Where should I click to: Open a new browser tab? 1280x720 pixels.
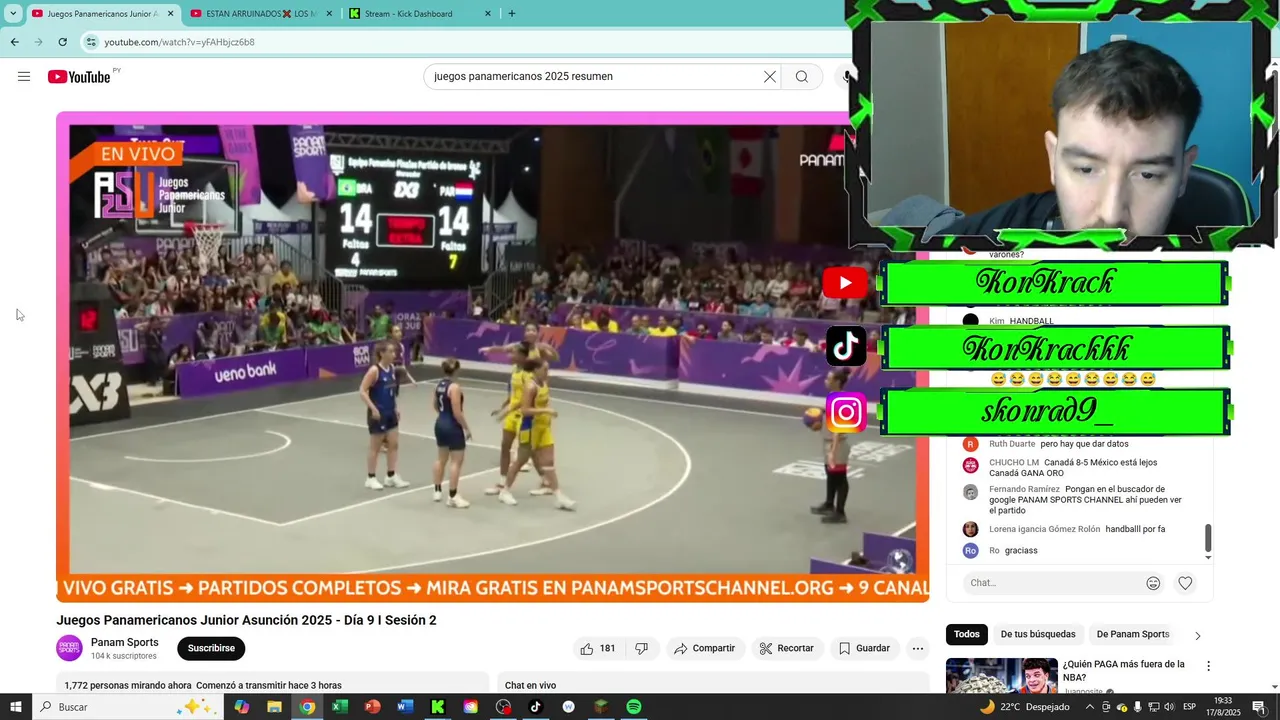[x=512, y=14]
